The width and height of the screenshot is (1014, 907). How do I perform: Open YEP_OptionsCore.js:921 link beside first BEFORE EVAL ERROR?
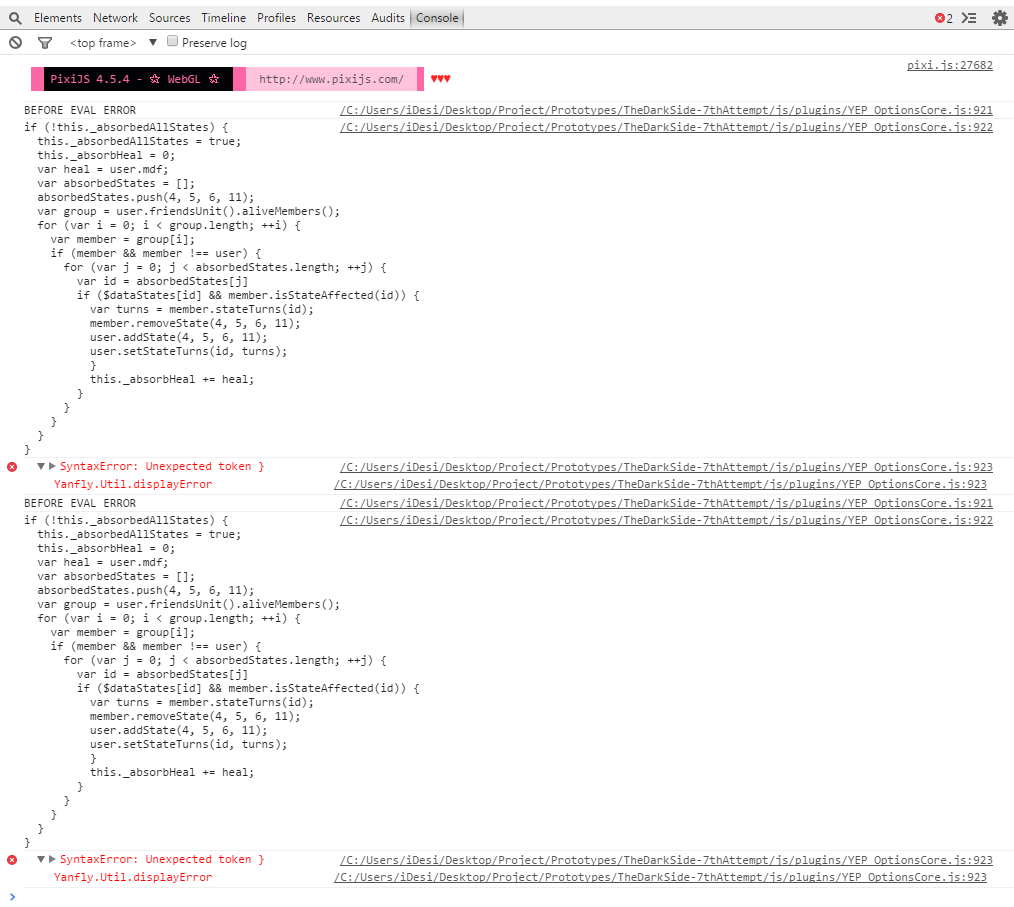click(666, 111)
